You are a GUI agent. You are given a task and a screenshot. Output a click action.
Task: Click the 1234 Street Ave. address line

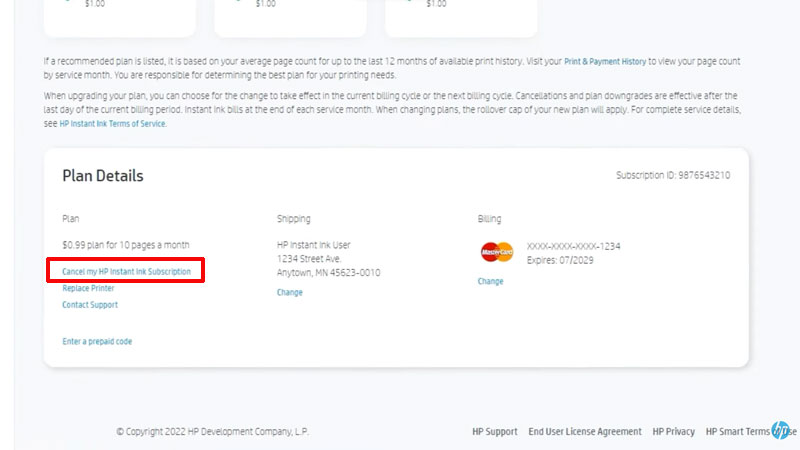(x=309, y=259)
